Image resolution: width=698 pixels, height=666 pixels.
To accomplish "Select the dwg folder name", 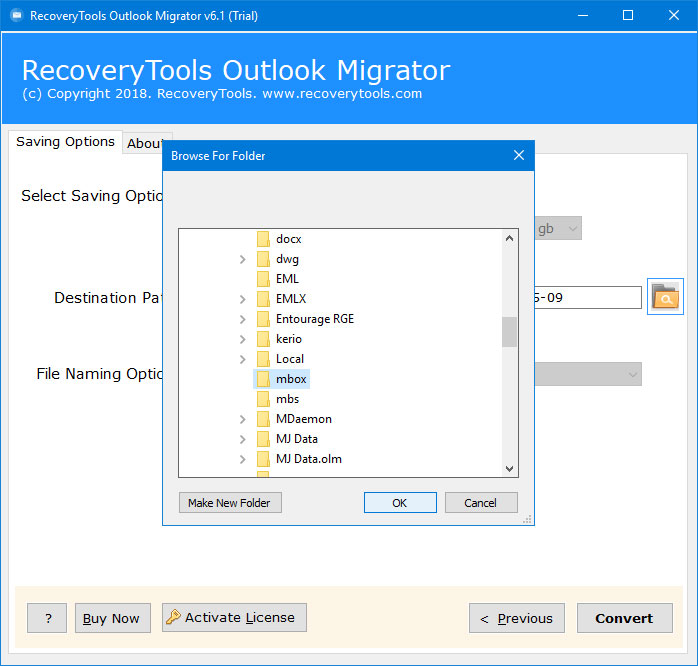I will coord(287,259).
